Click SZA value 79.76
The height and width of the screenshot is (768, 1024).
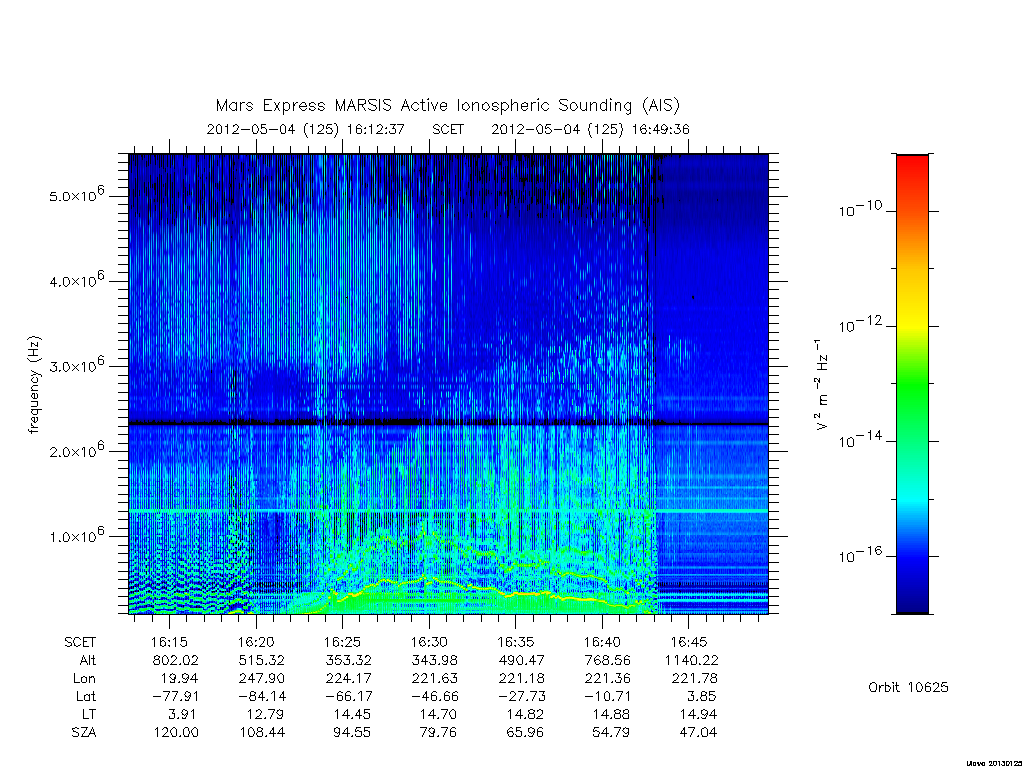pyautogui.click(x=438, y=732)
